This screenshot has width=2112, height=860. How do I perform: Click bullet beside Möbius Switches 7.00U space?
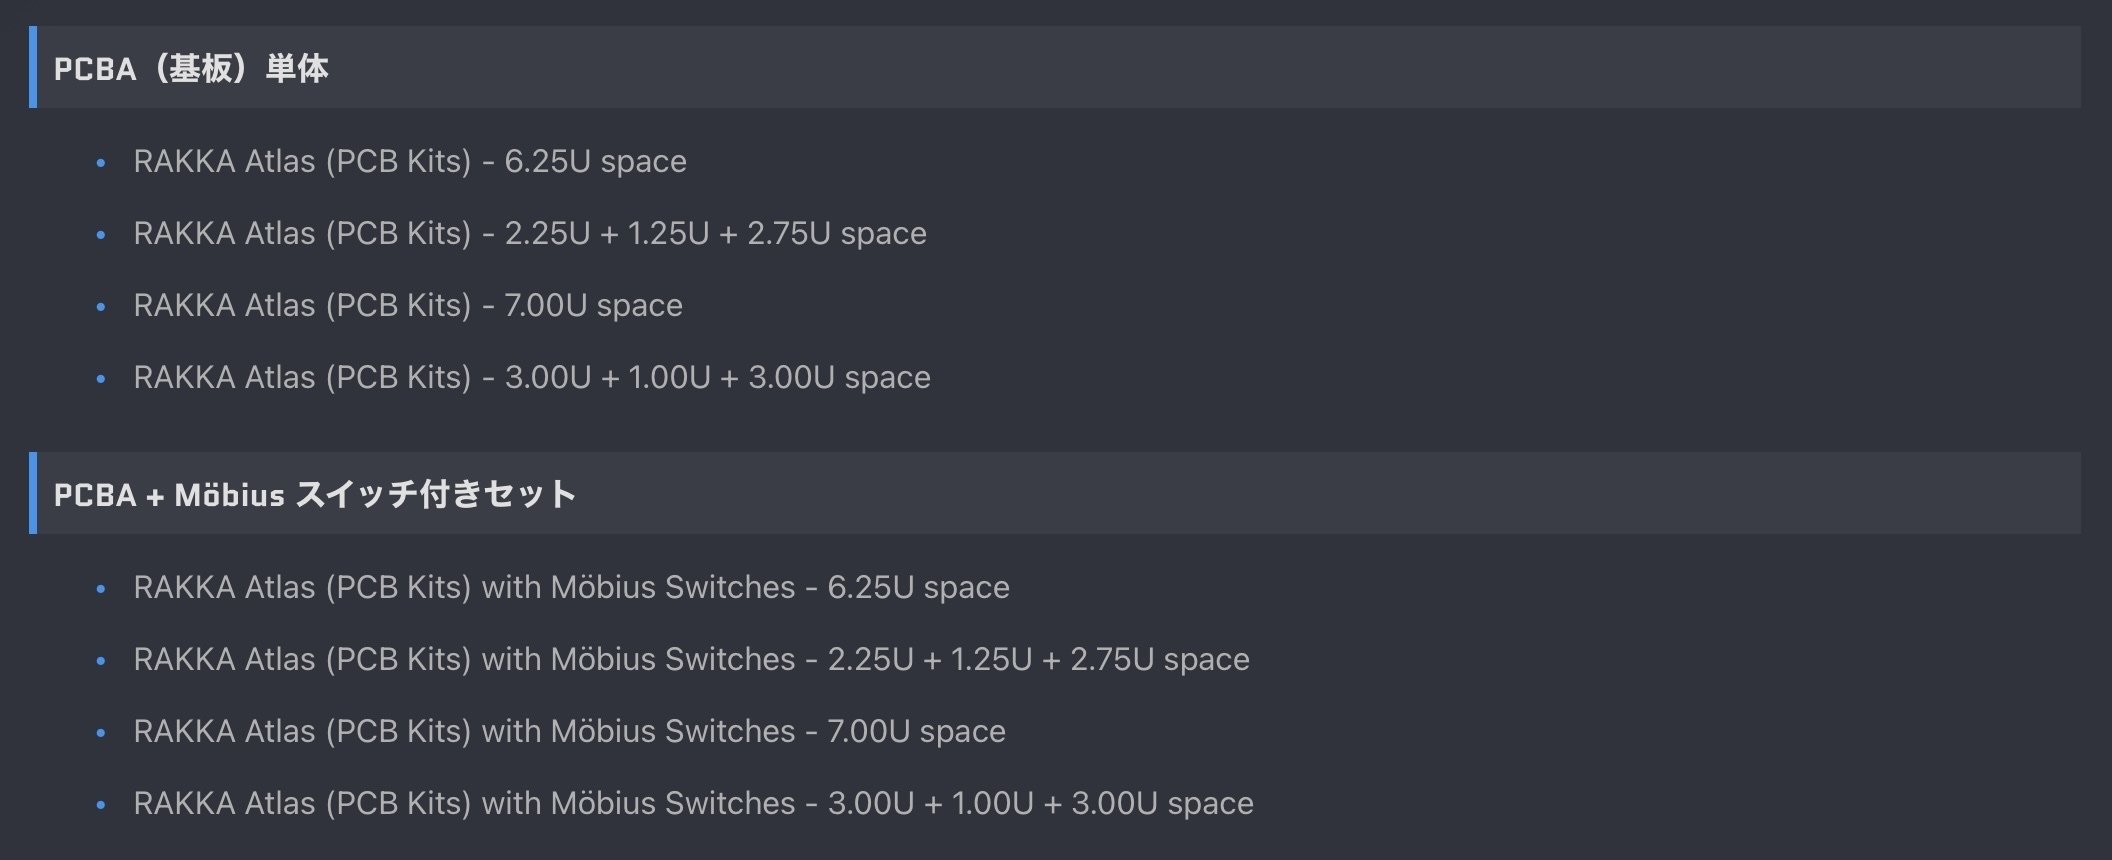100,732
